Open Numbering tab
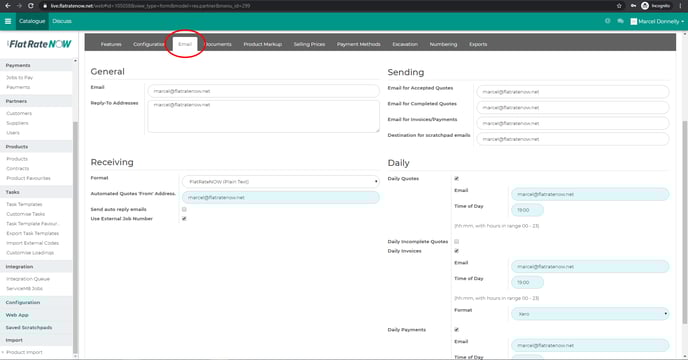The width and height of the screenshot is (688, 360). 443,44
